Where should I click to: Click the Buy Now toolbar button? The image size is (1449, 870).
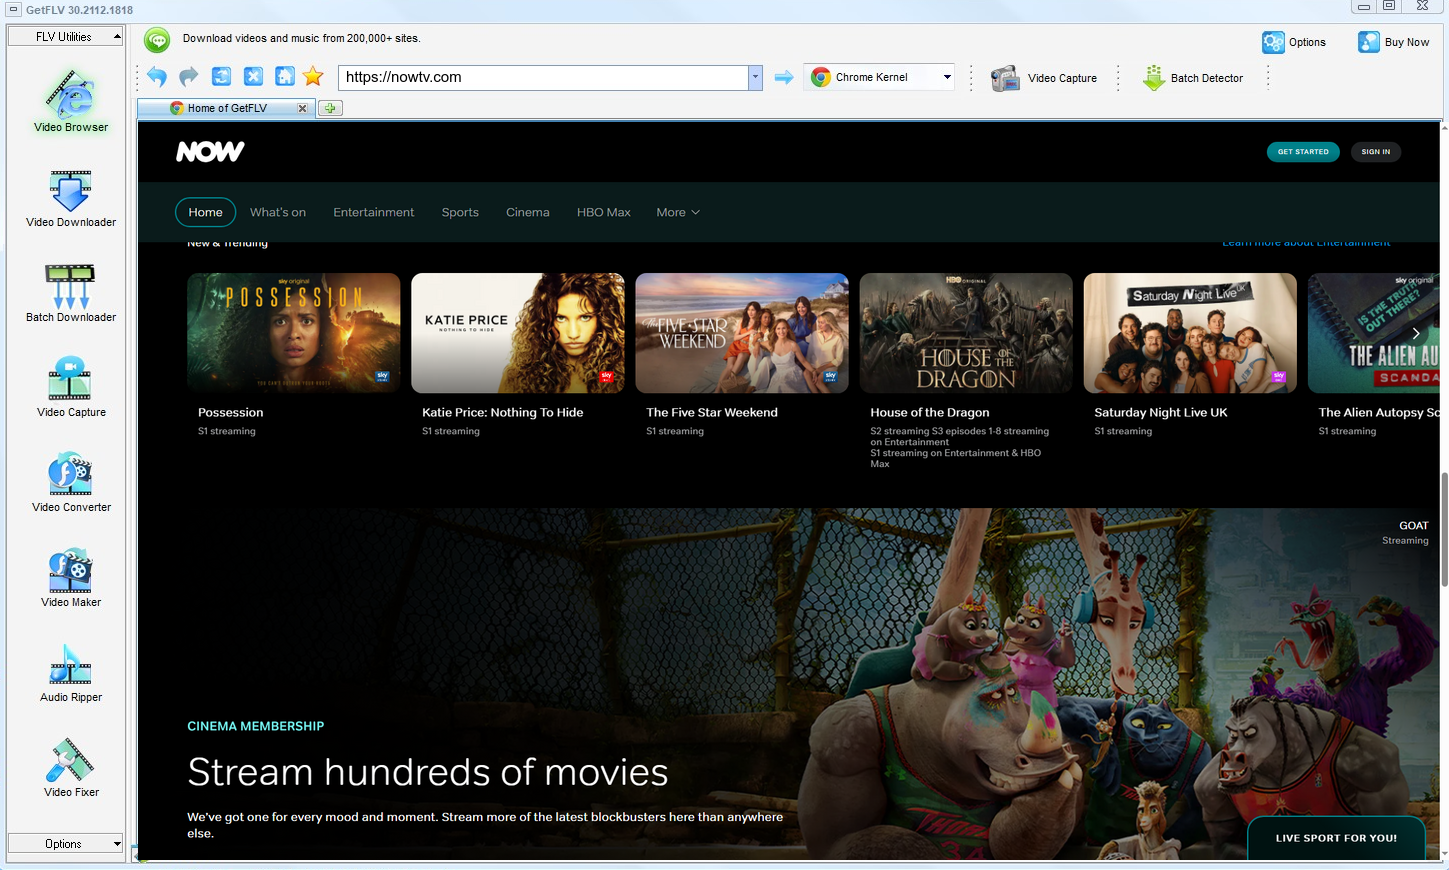(1393, 42)
